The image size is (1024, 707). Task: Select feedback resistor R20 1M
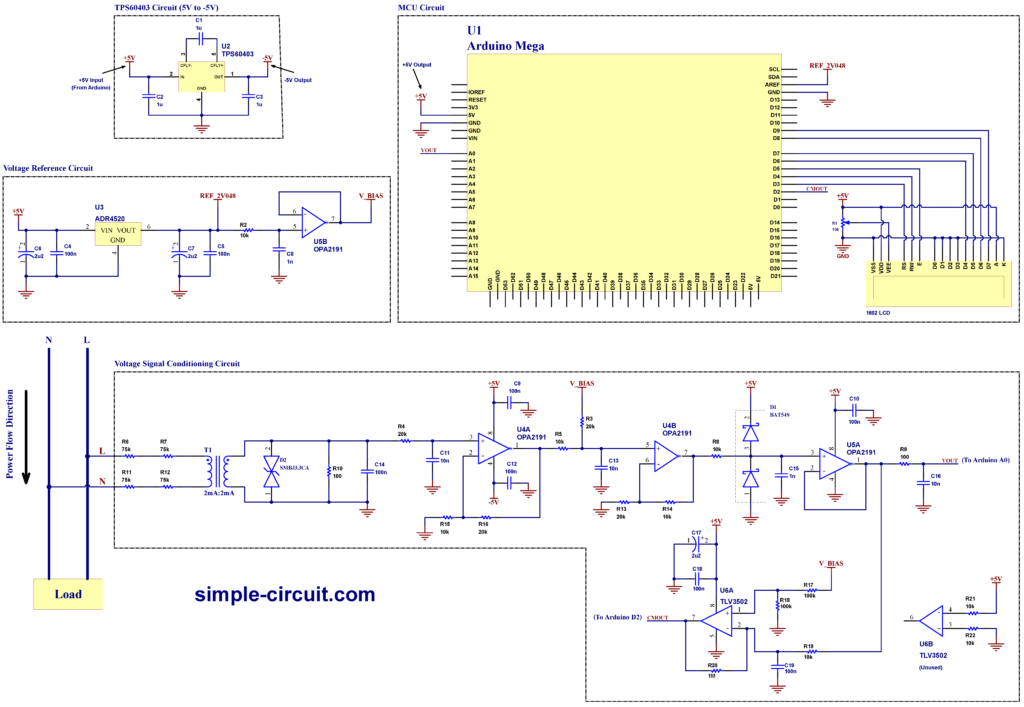click(x=716, y=670)
